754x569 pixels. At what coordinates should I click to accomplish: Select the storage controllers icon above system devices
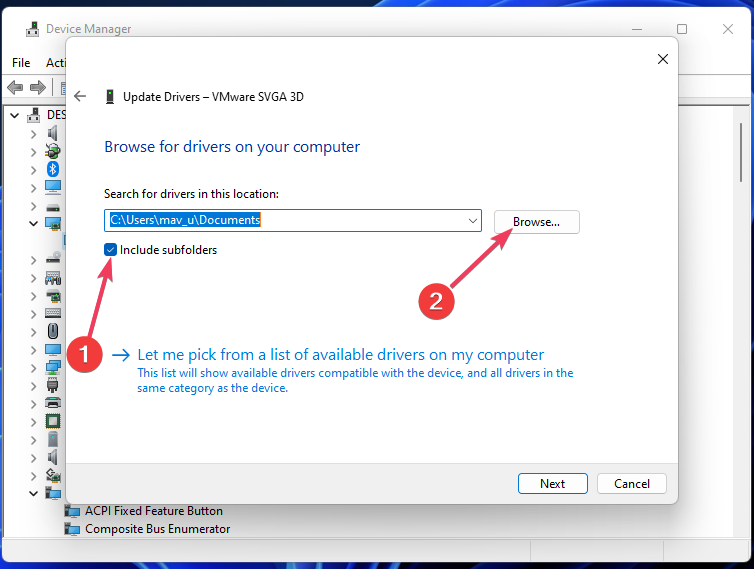[53, 475]
